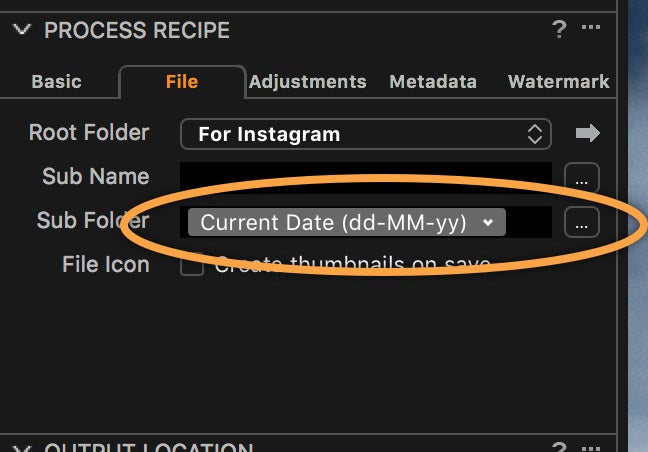The width and height of the screenshot is (648, 452).
Task: Switch to the Watermark tab
Action: pyautogui.click(x=558, y=81)
